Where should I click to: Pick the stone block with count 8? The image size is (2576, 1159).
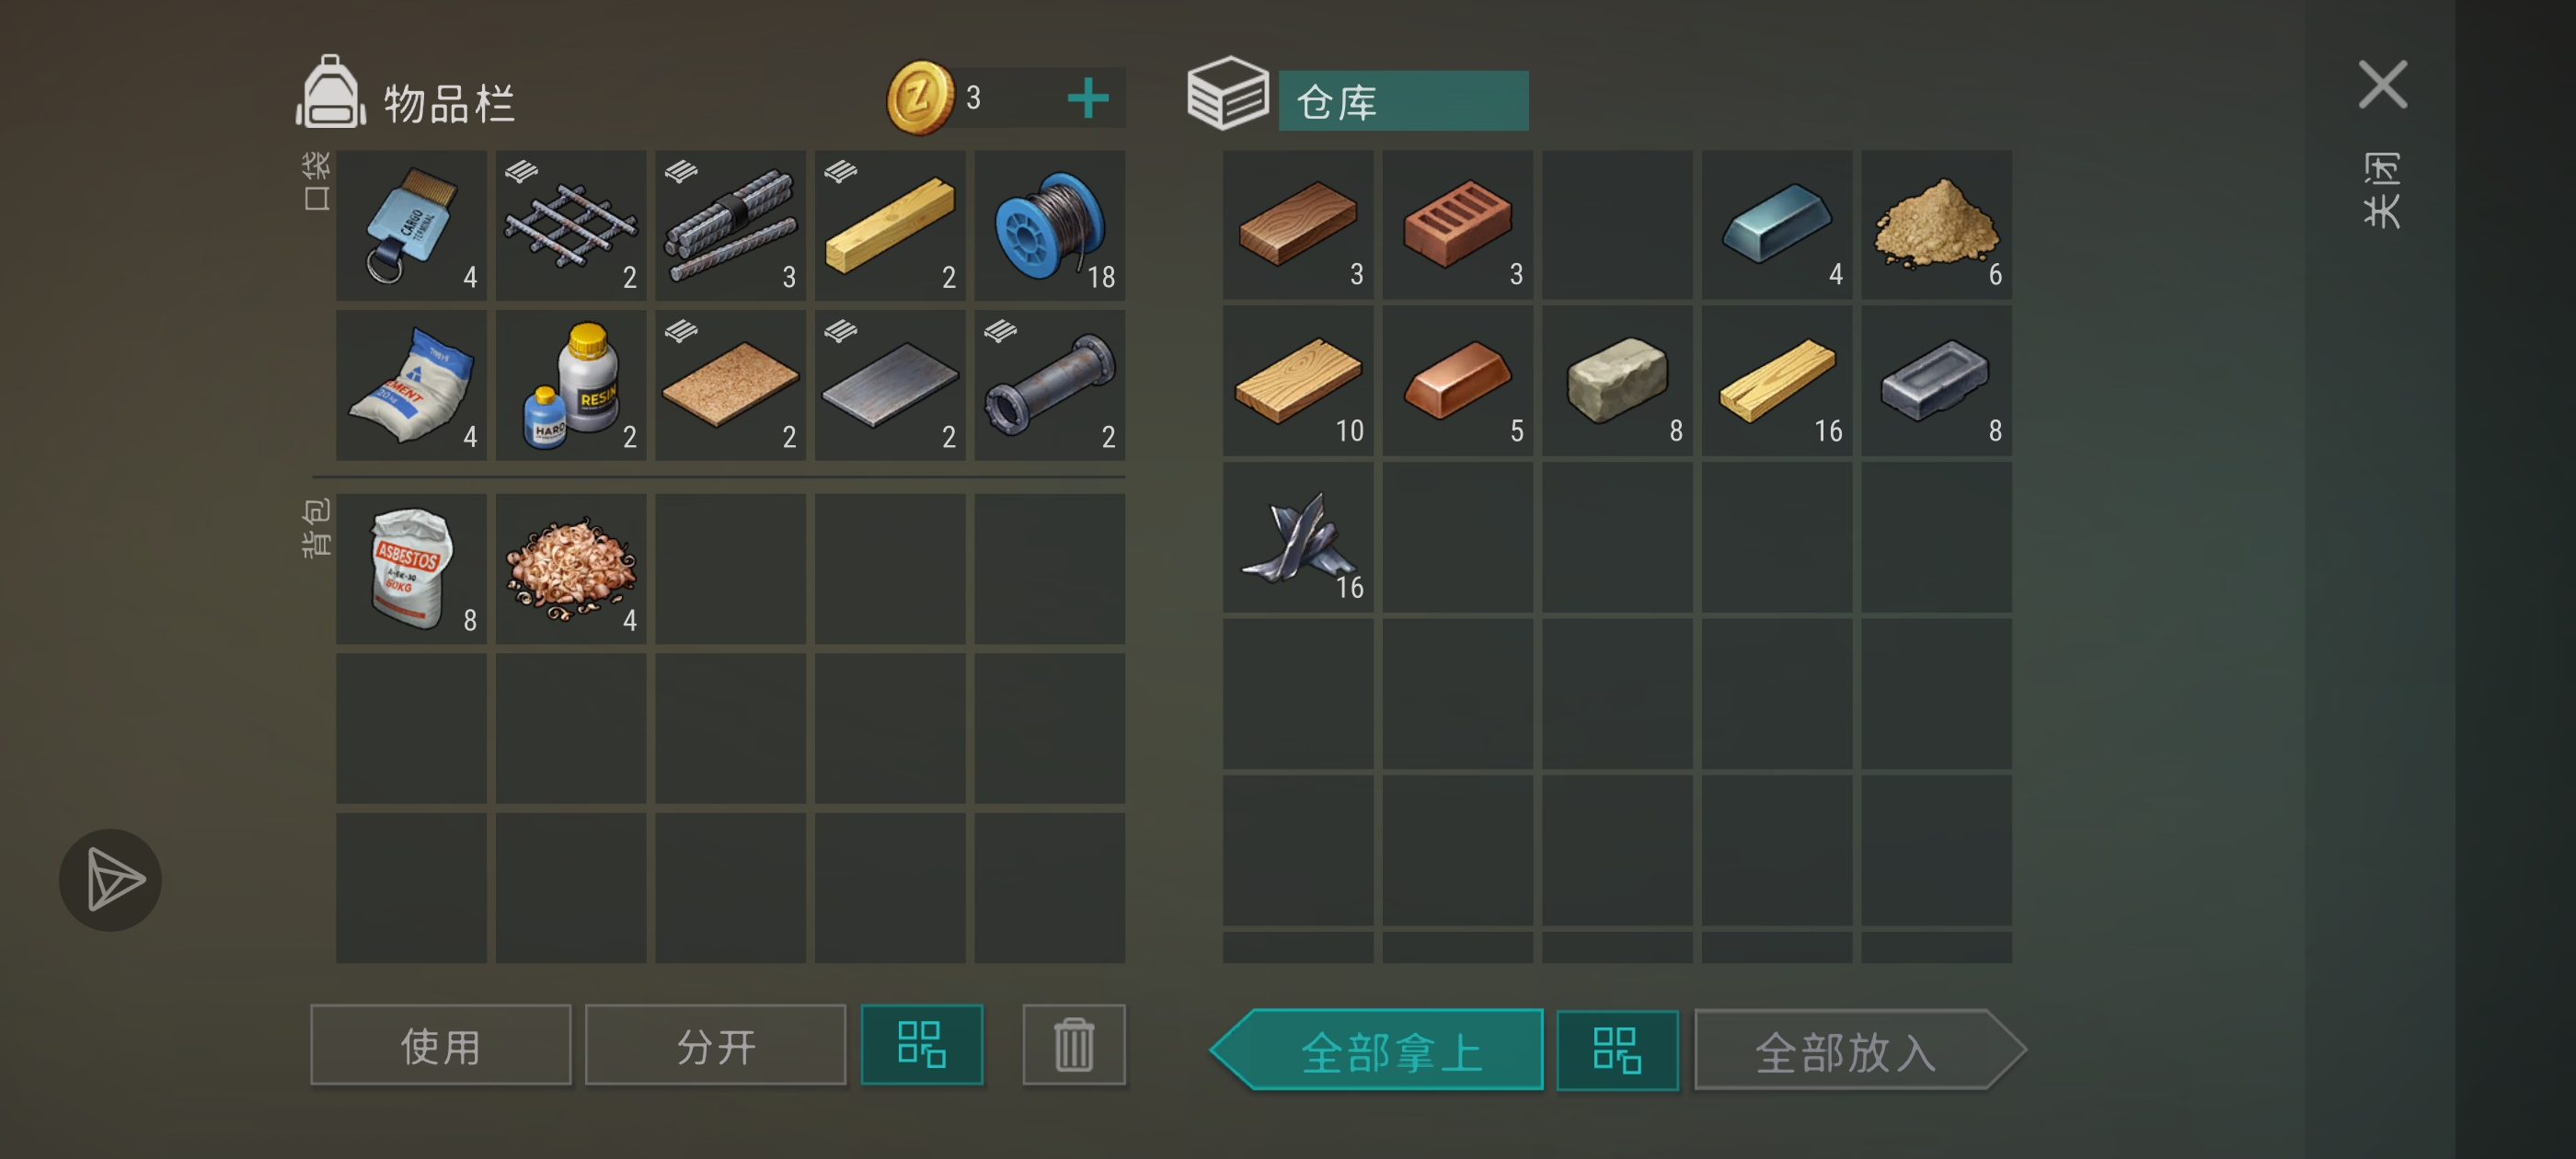[x=1617, y=381]
